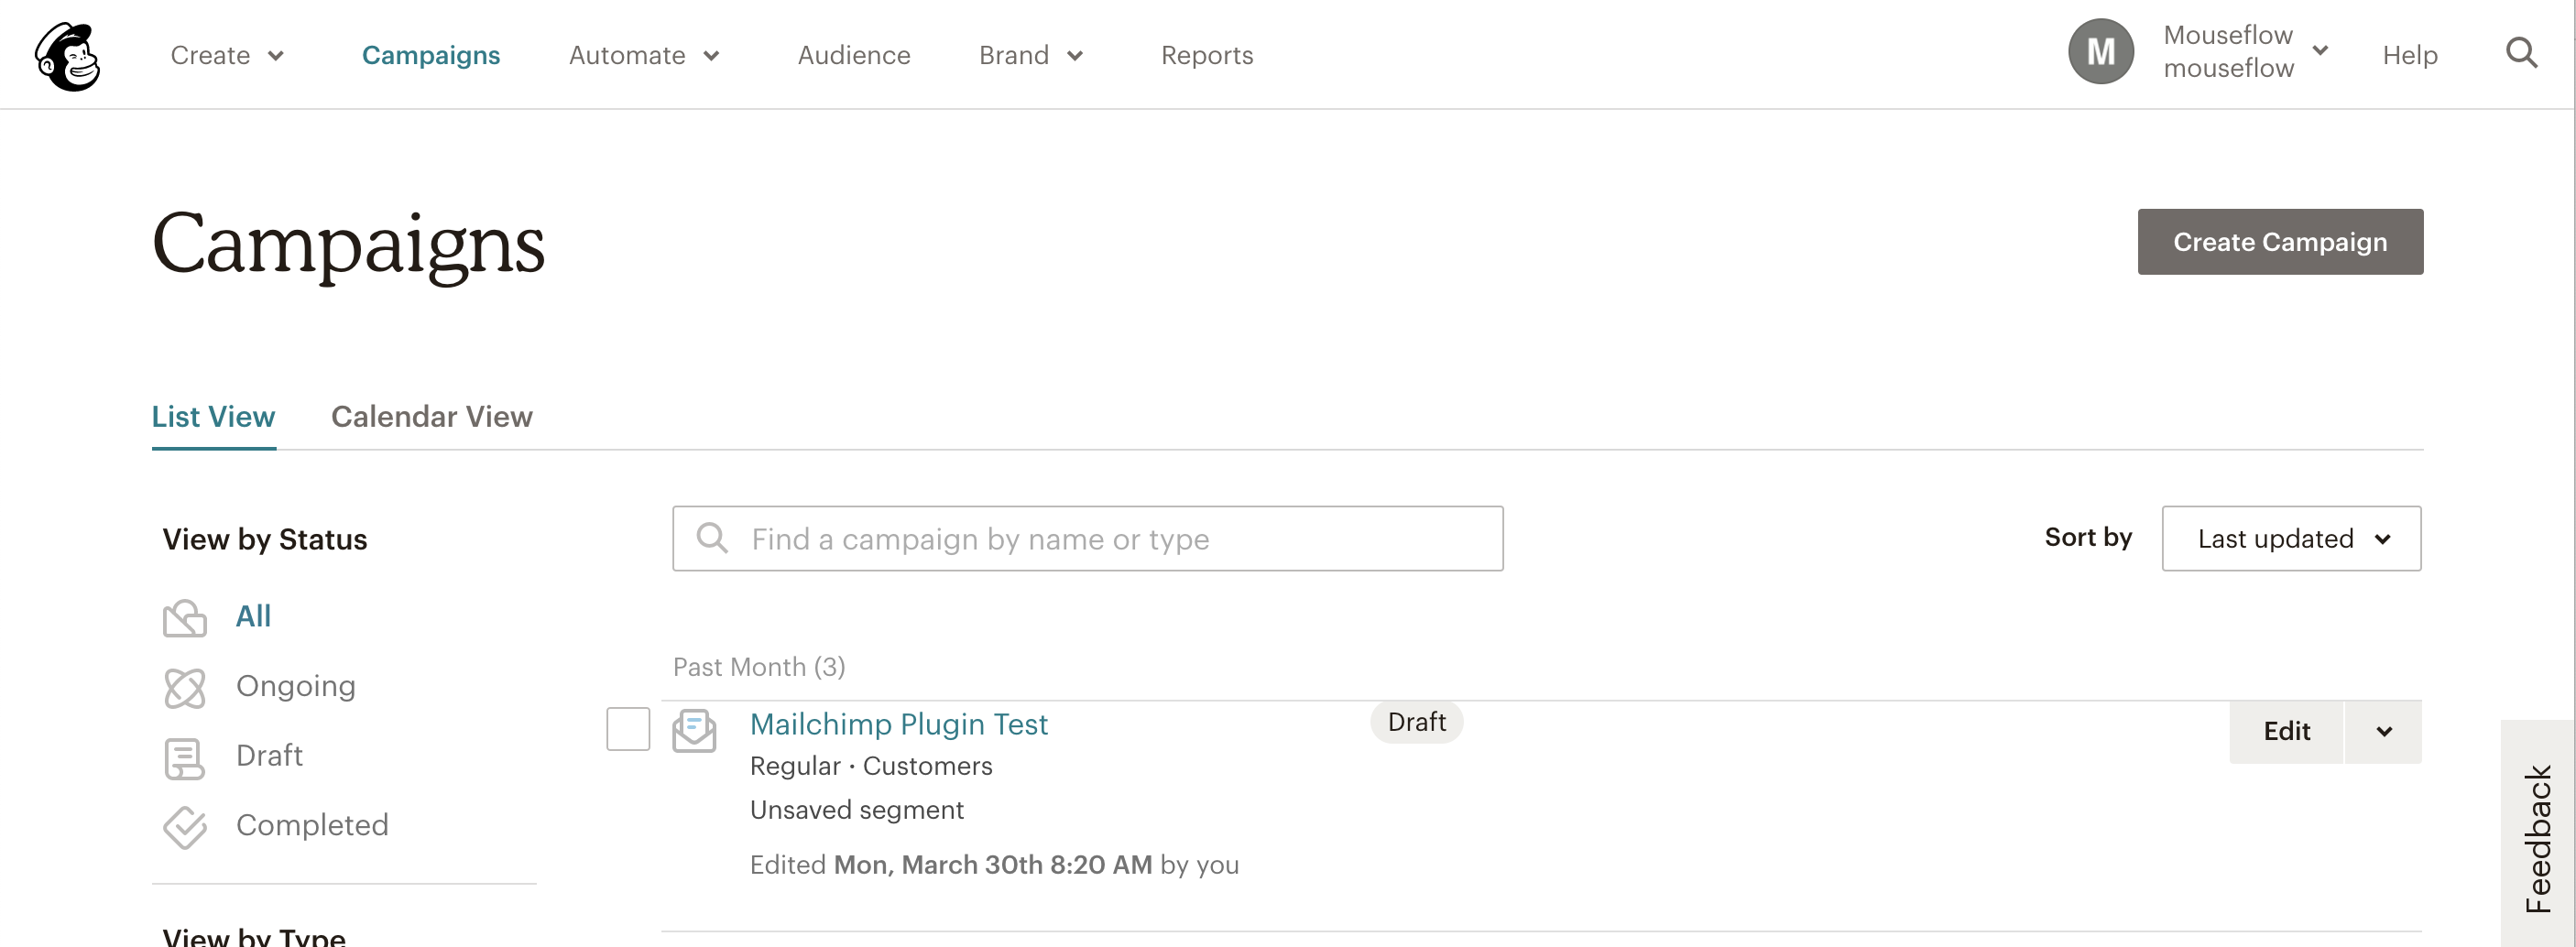Expand the Brand dropdown menu

(1031, 55)
